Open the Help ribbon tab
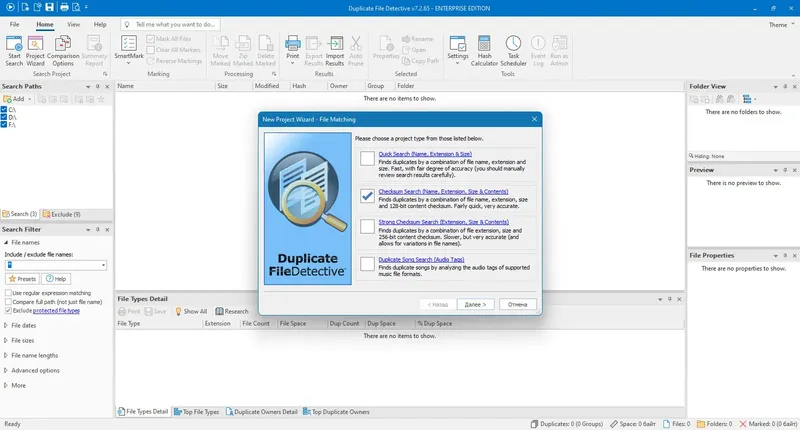Screen dimensions: 800x430 point(100,24)
